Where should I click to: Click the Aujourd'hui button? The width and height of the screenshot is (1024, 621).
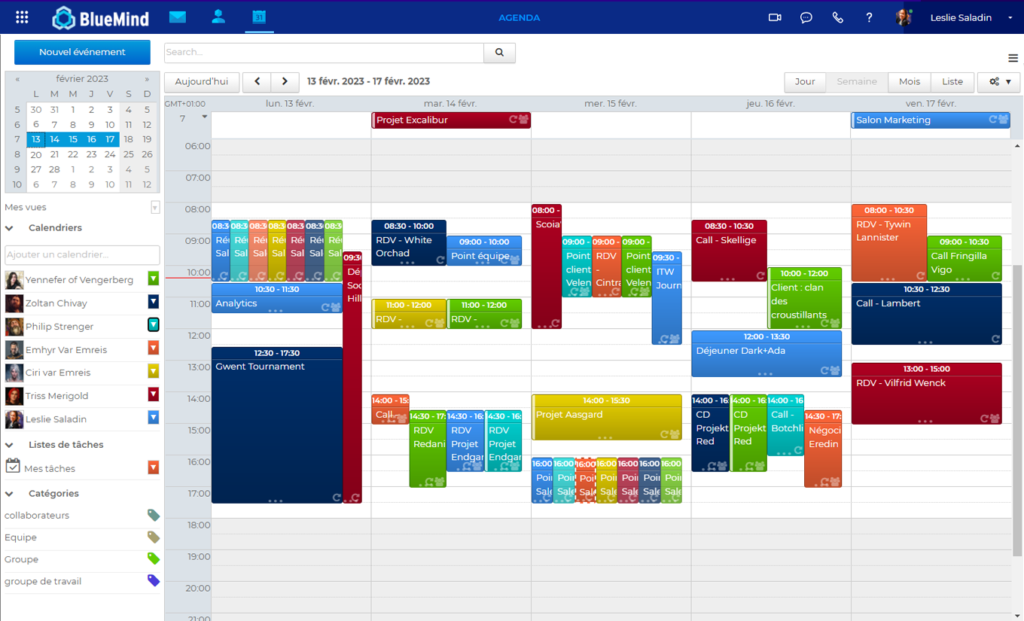(x=201, y=82)
